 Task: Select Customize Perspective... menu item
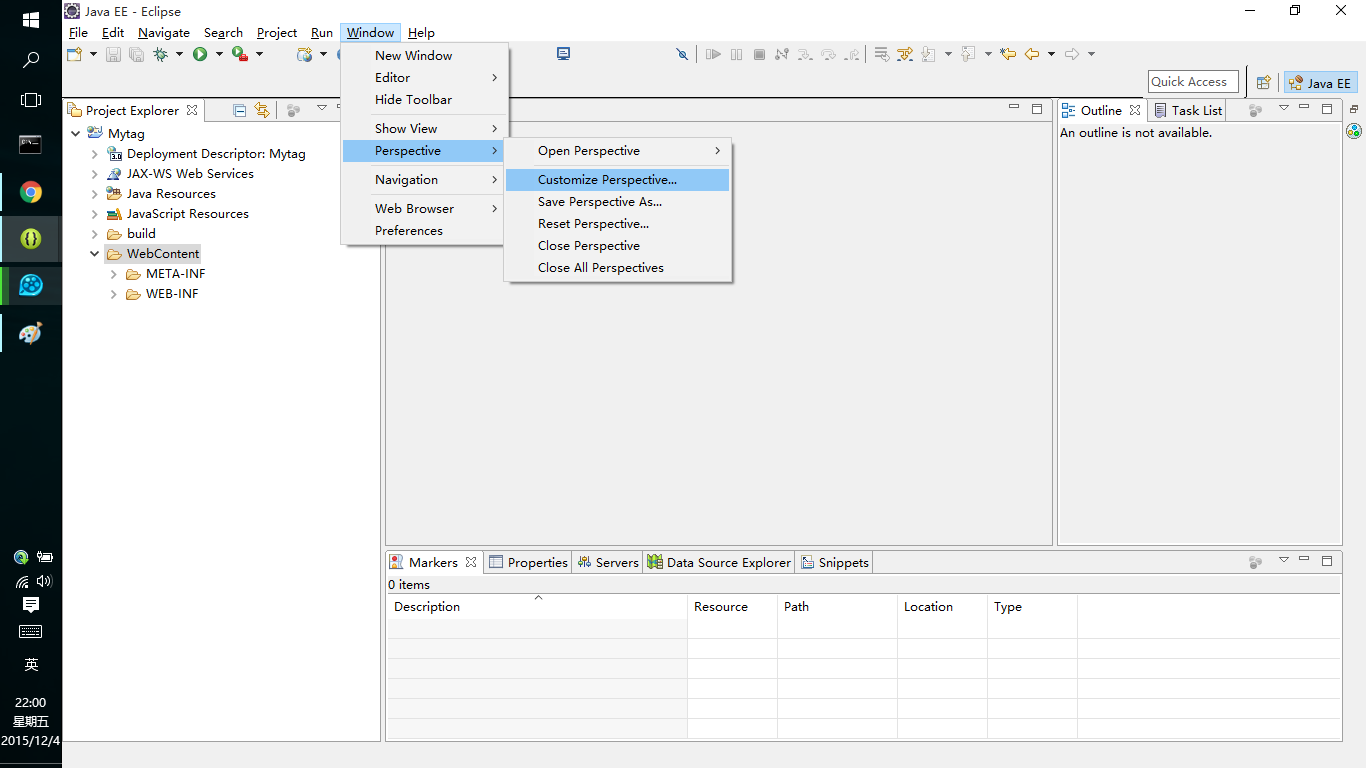click(618, 180)
